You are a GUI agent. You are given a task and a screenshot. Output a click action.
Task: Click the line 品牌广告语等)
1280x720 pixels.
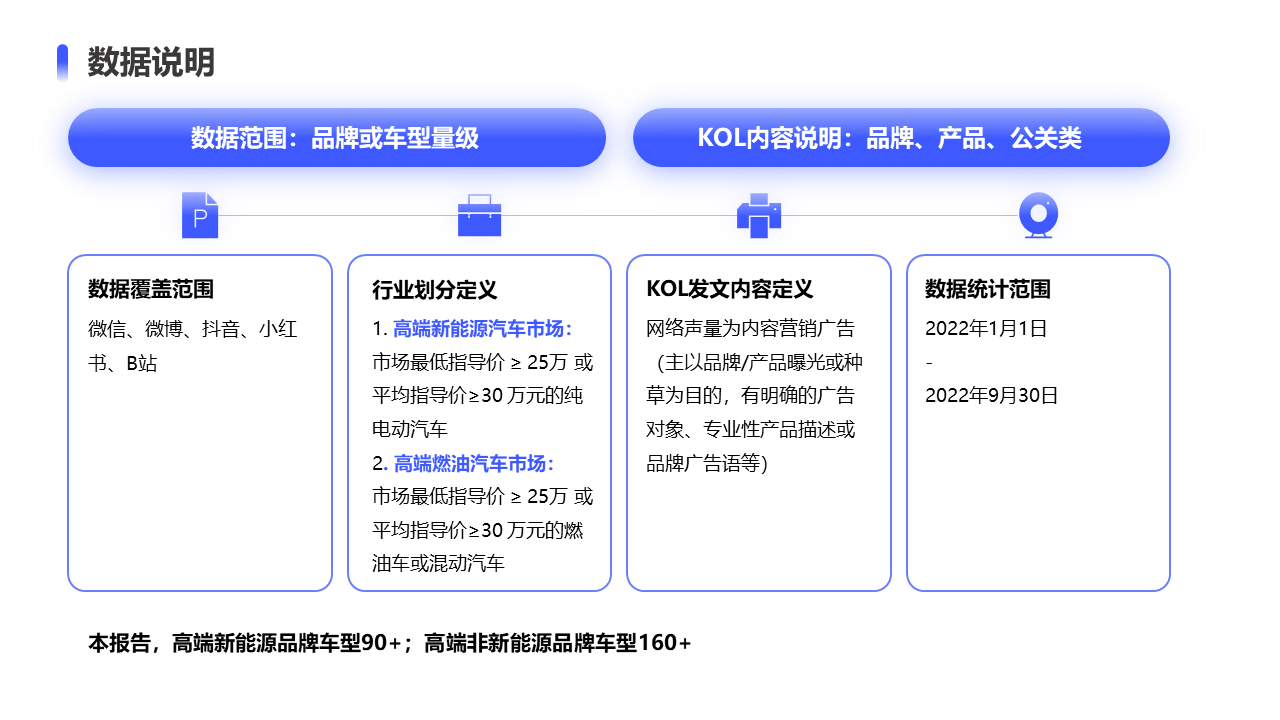(x=707, y=463)
